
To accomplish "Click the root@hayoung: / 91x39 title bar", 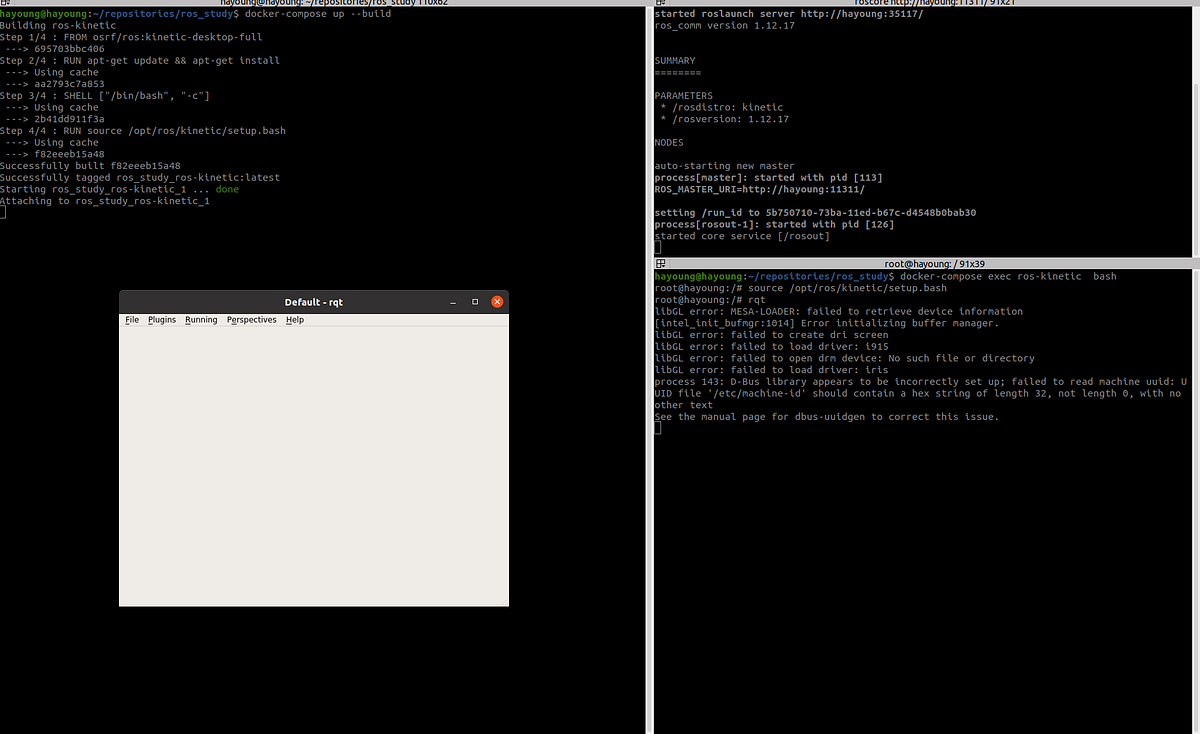I will pyautogui.click(x=933, y=263).
